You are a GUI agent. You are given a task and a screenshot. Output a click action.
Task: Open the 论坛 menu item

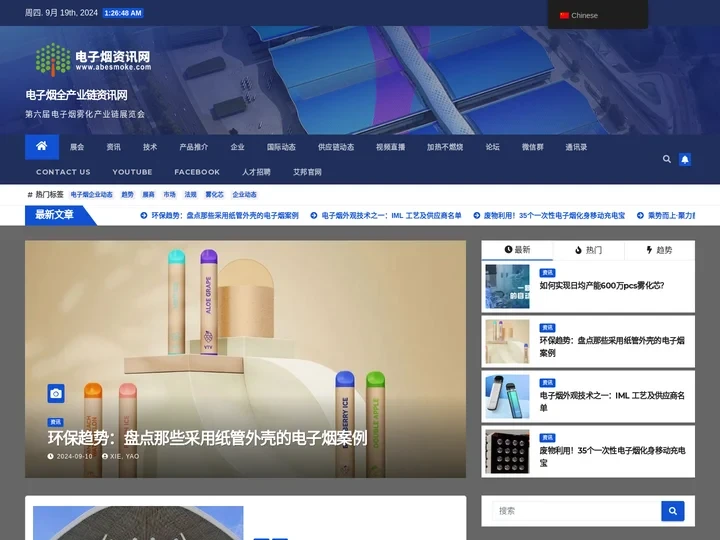click(492, 147)
